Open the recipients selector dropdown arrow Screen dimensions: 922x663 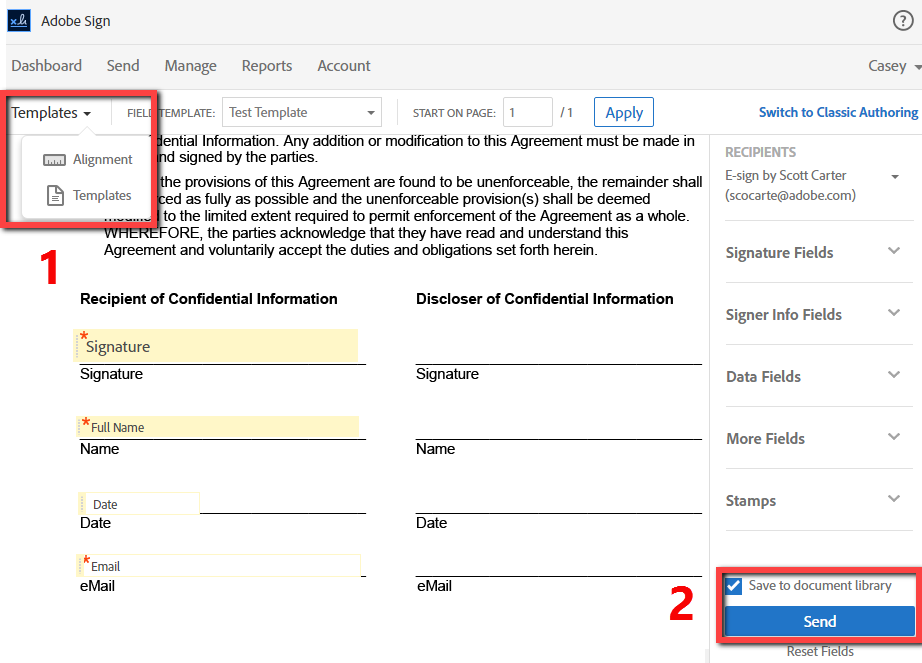coord(895,177)
